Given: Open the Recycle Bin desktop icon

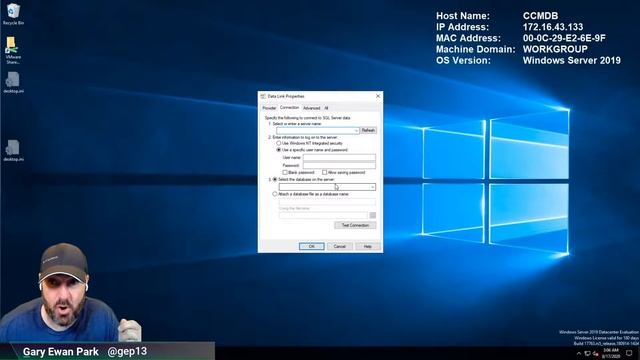Looking at the screenshot, I should pos(13,14).
